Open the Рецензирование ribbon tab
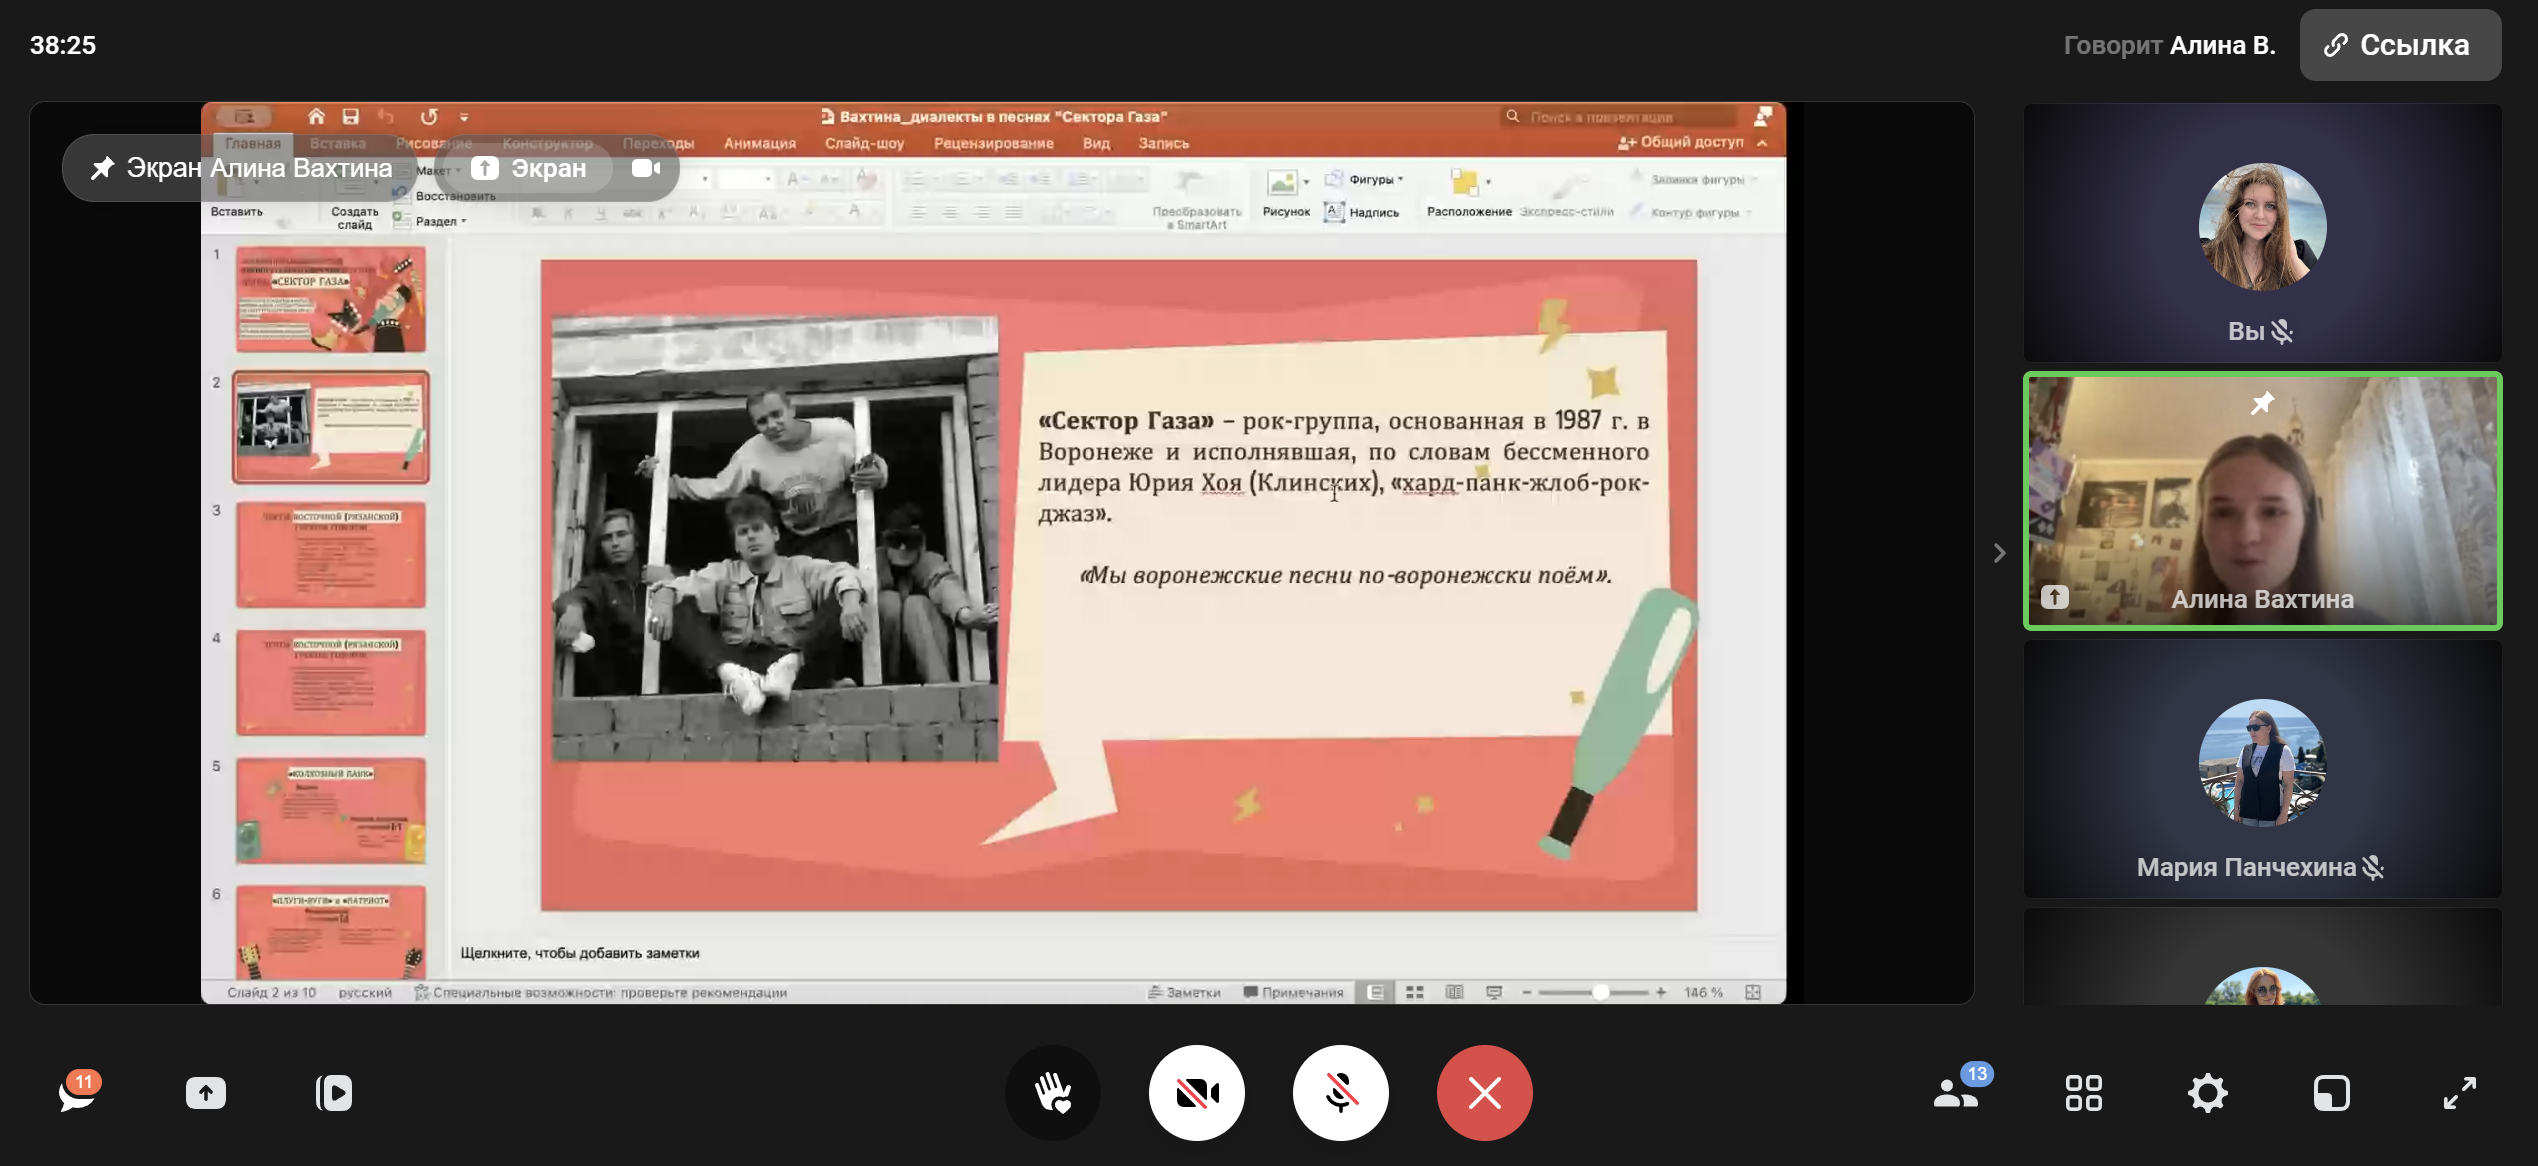 pyautogui.click(x=993, y=143)
